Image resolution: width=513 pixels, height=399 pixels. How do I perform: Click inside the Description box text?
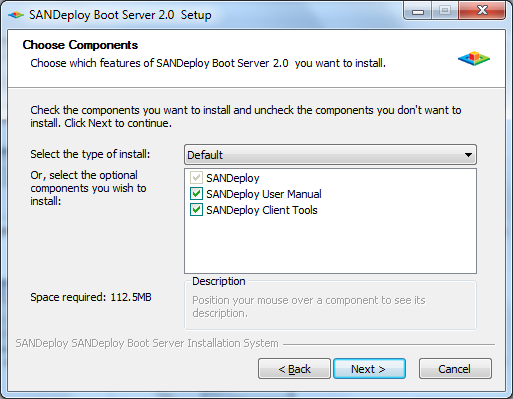point(309,307)
